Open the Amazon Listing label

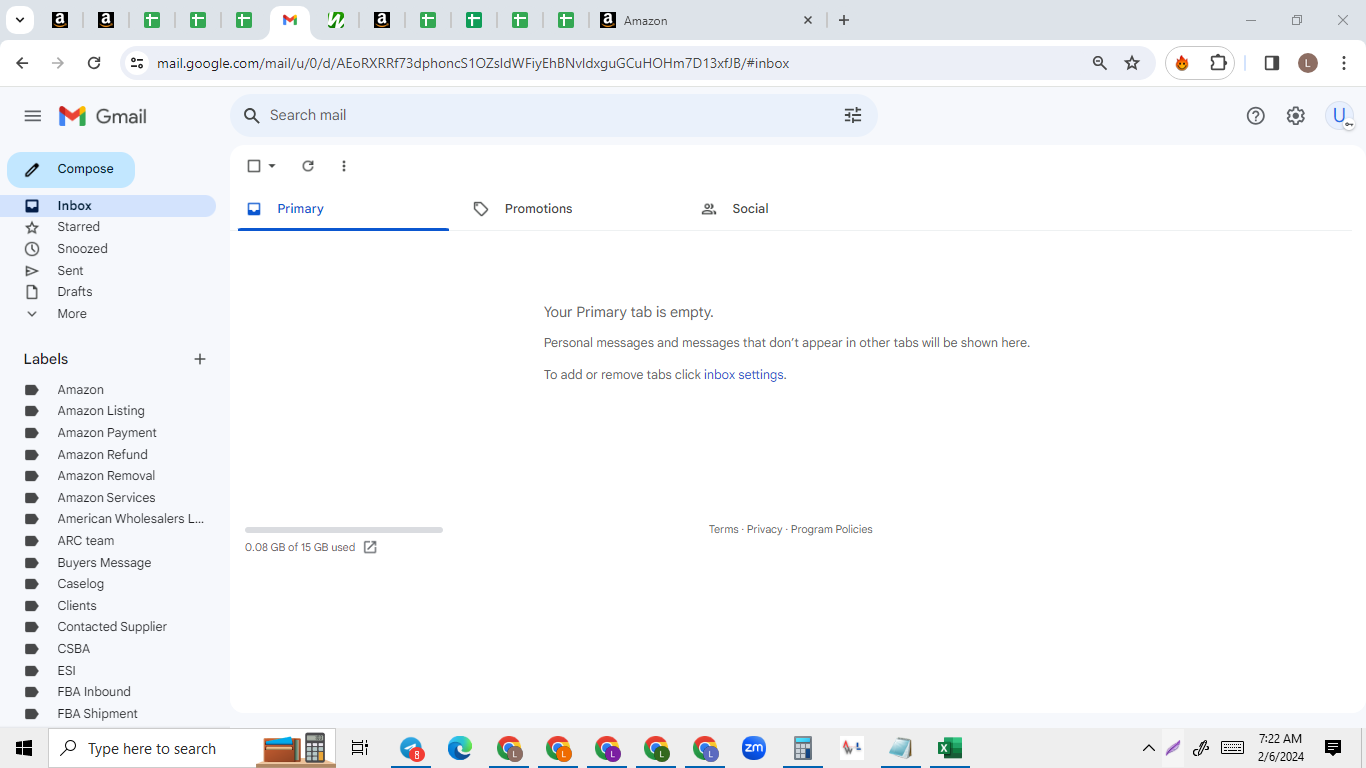(x=101, y=411)
